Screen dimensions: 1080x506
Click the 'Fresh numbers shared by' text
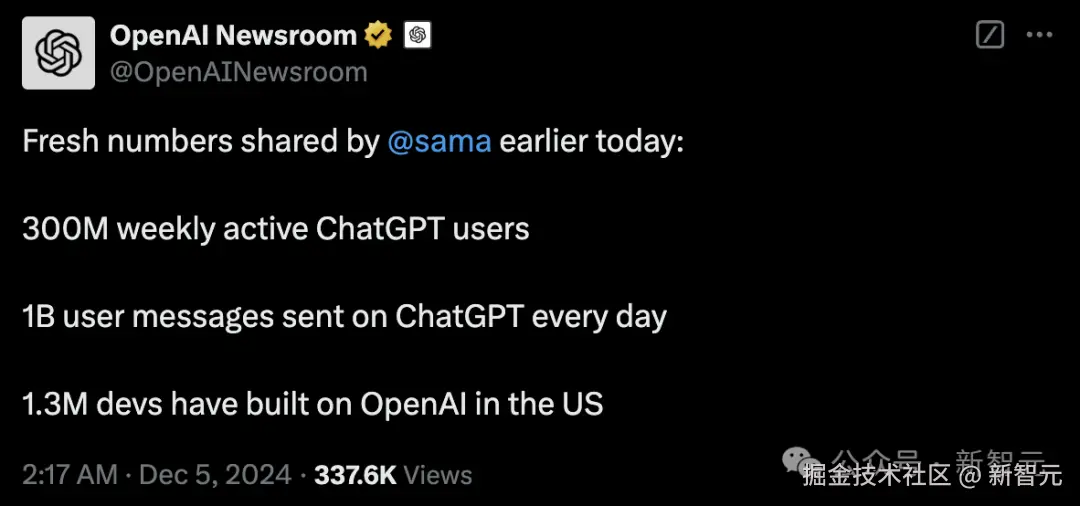pyautogui.click(x=200, y=141)
